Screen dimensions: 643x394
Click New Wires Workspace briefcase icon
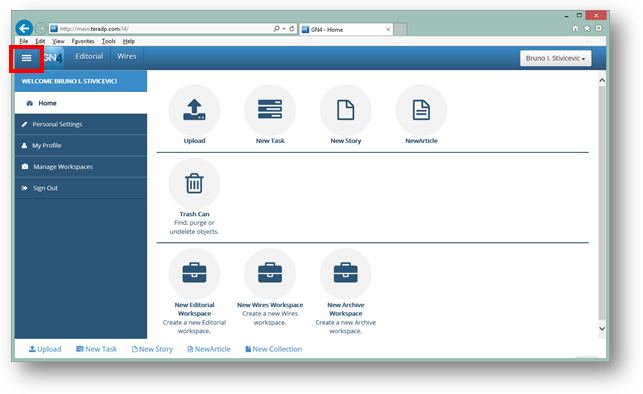pos(270,273)
